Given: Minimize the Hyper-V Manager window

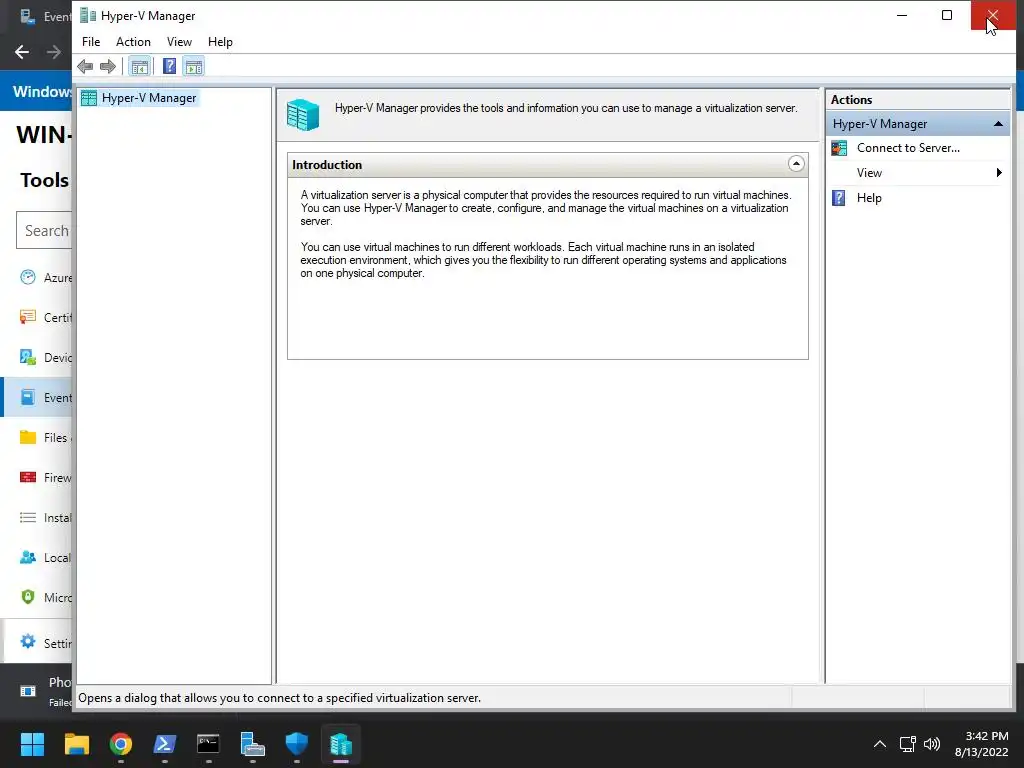Looking at the screenshot, I should click(902, 15).
